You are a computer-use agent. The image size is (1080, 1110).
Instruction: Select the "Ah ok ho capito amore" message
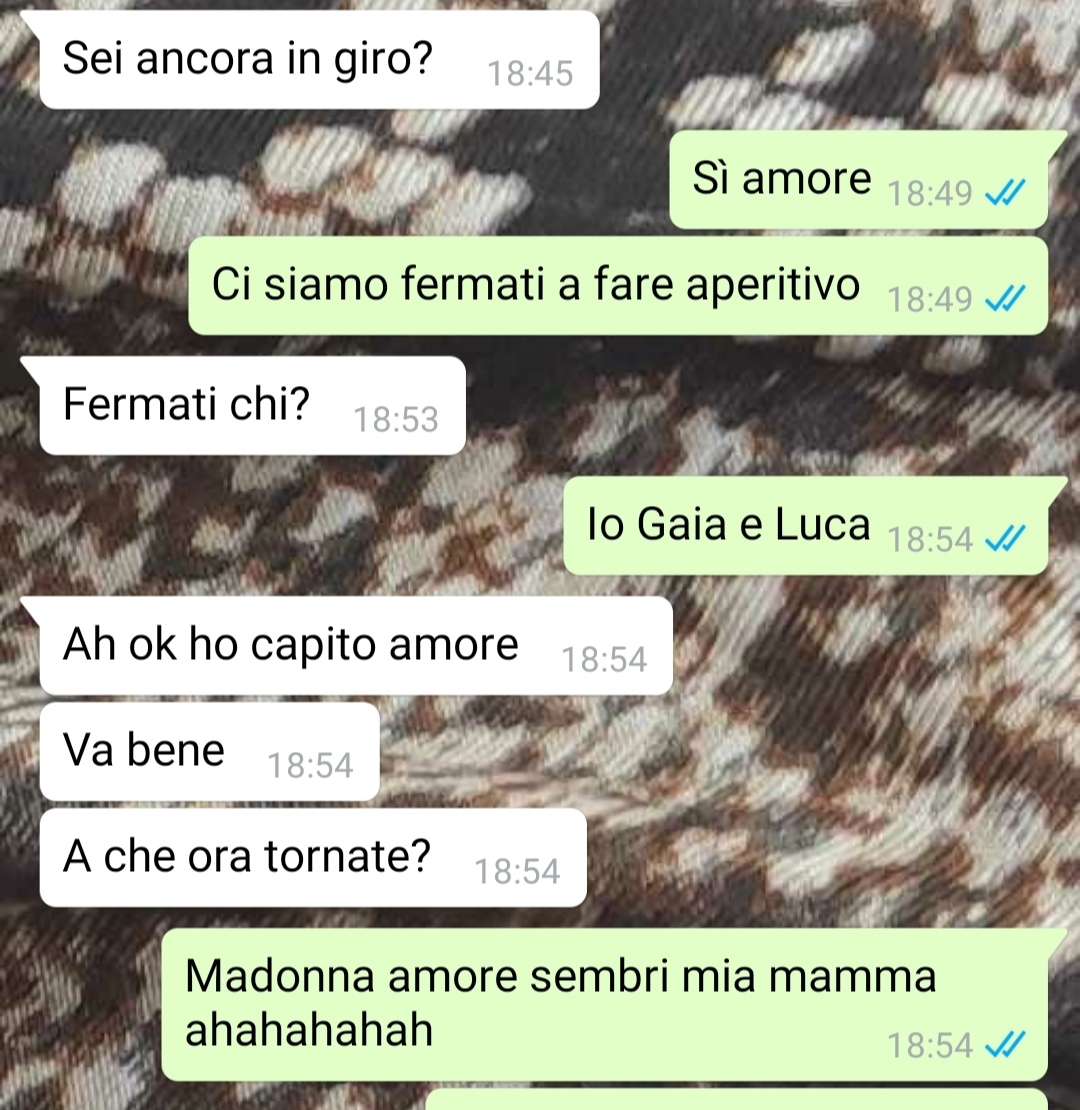(356, 646)
